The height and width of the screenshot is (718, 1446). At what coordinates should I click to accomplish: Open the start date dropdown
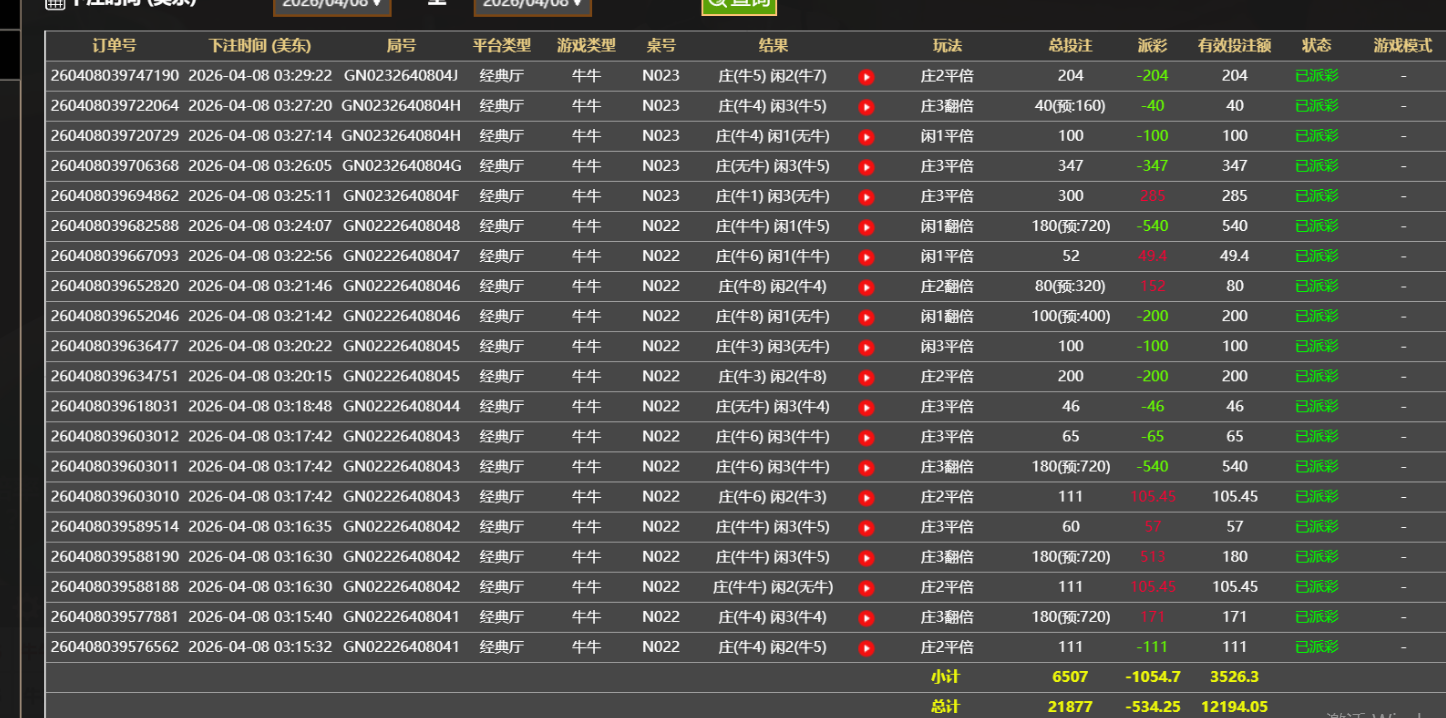click(x=332, y=5)
